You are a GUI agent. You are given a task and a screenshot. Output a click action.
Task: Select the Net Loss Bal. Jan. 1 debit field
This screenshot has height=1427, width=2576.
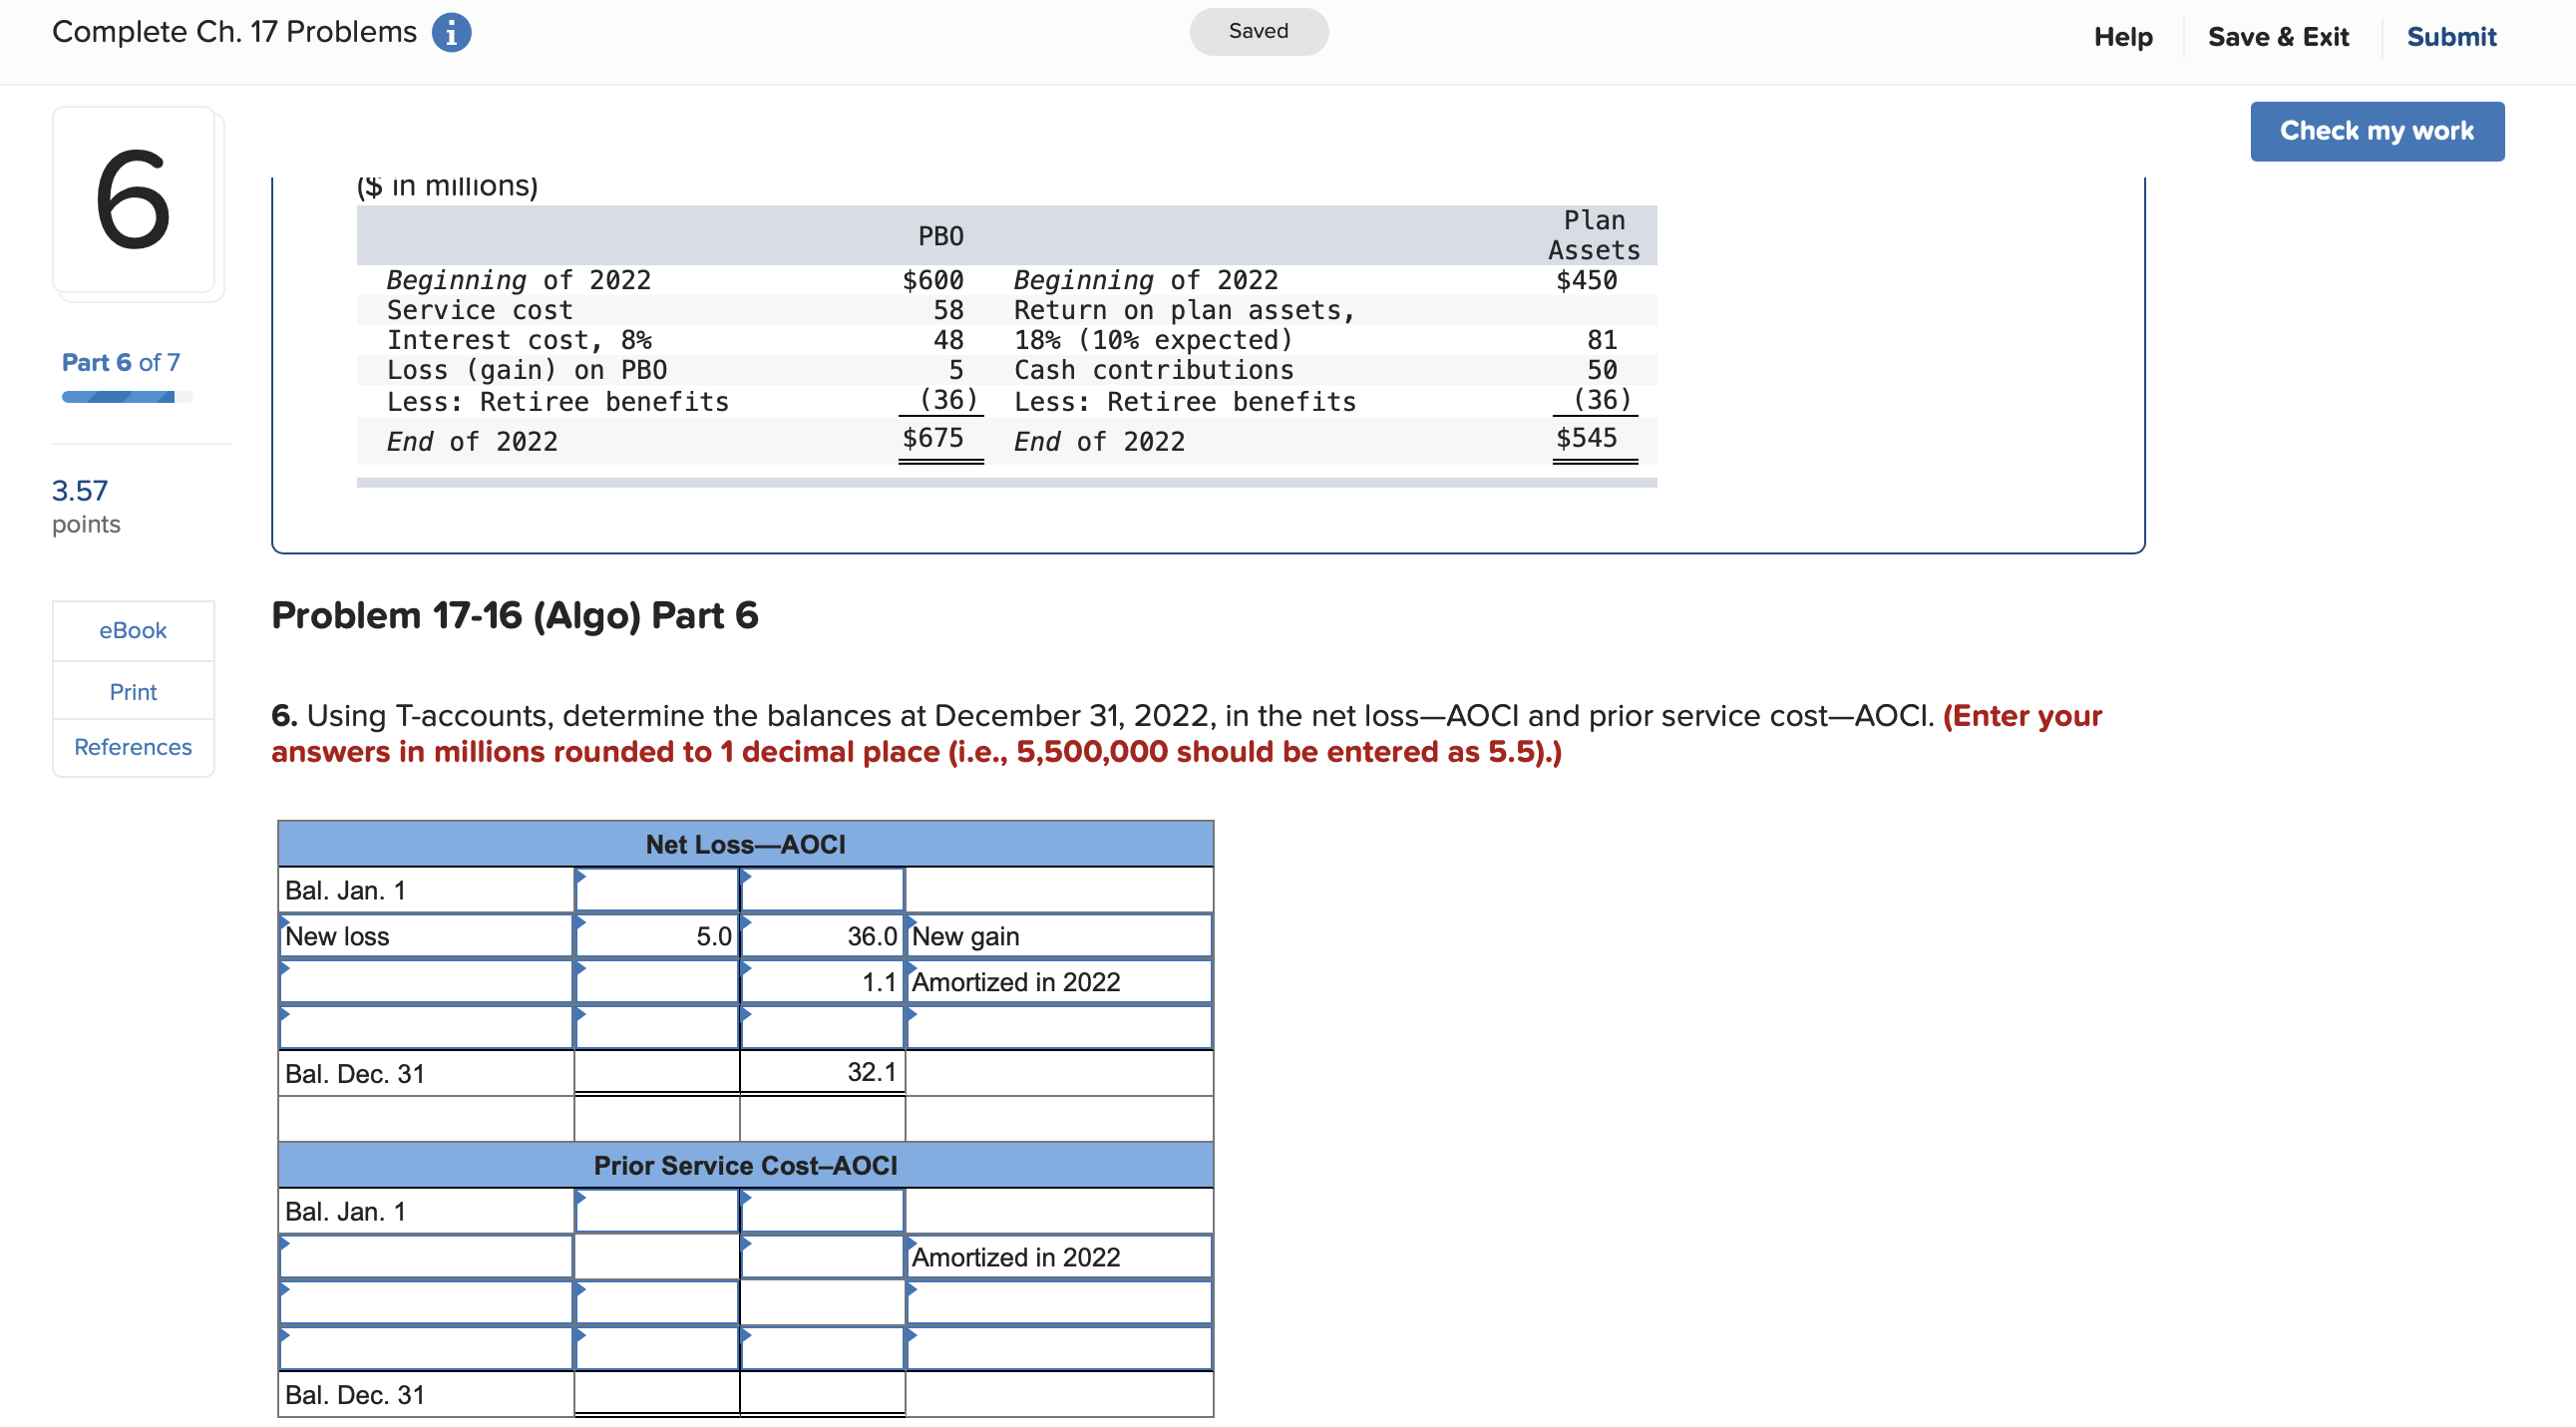tap(657, 890)
